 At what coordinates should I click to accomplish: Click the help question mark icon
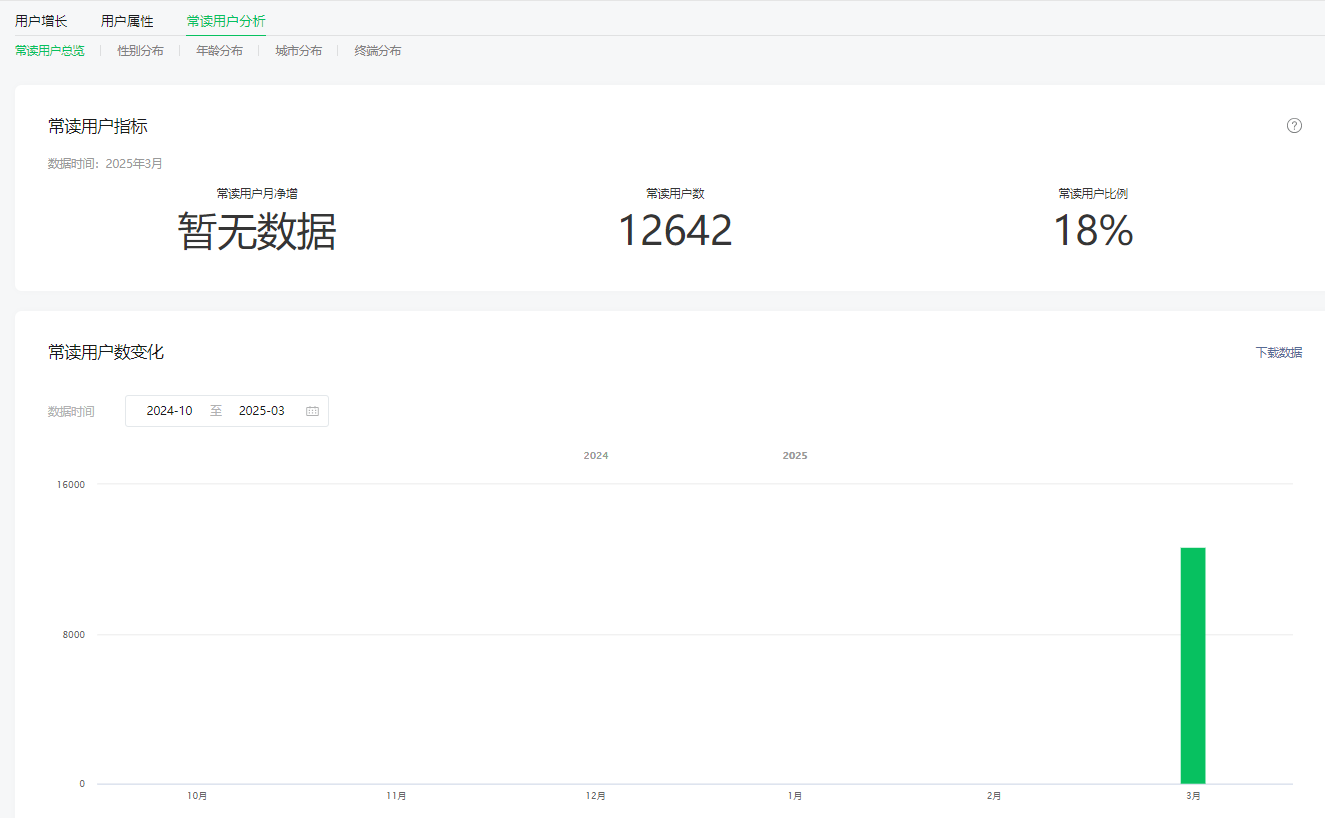[1294, 126]
